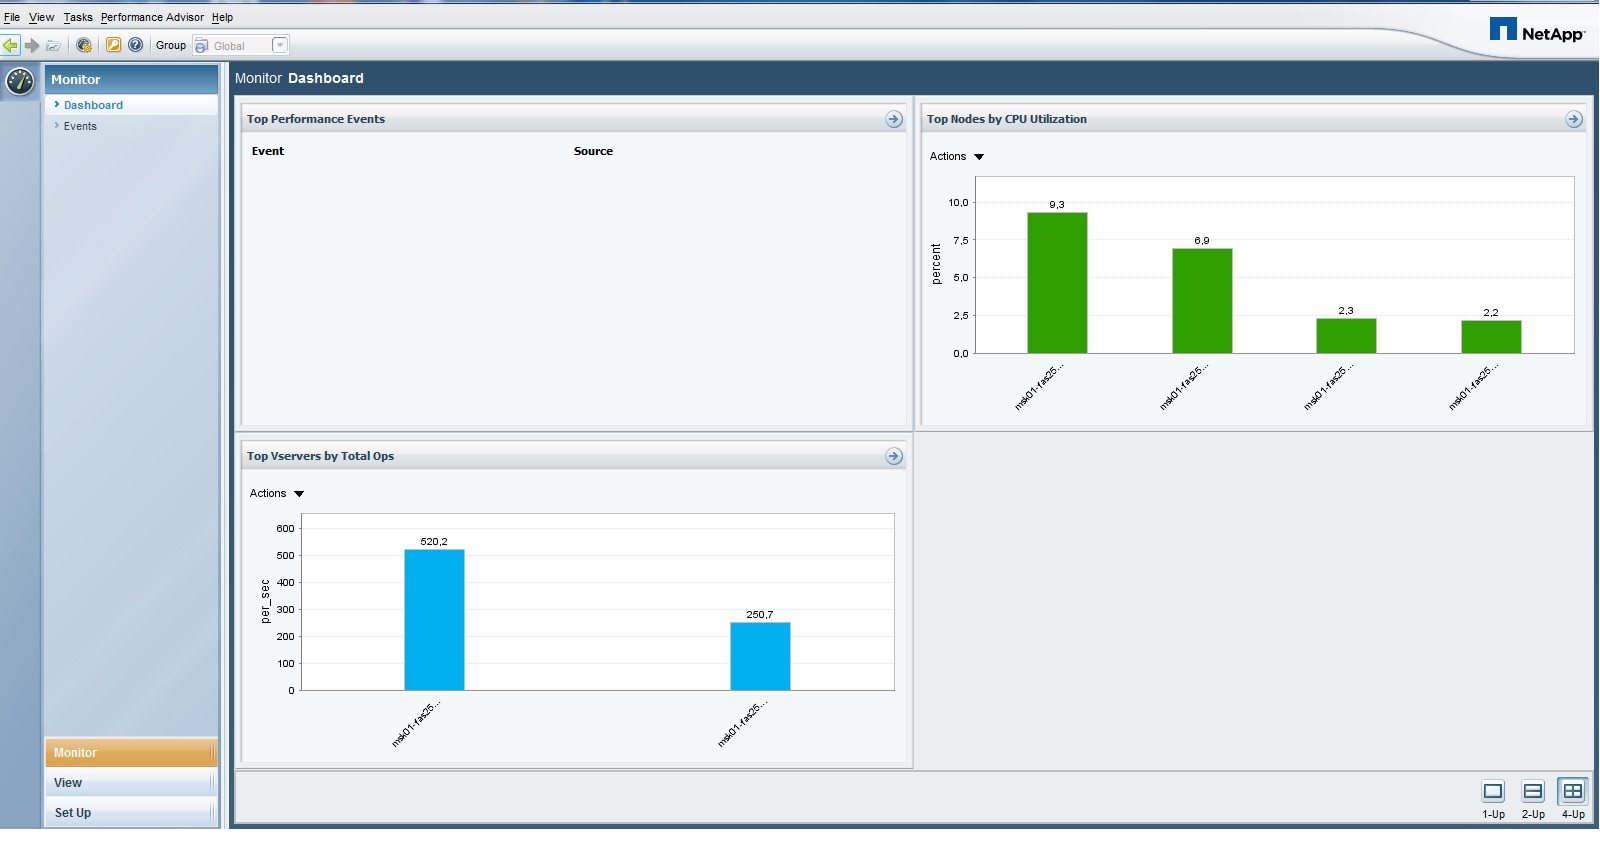Open the Help menu
Screen dimensions: 1600x852
(222, 17)
